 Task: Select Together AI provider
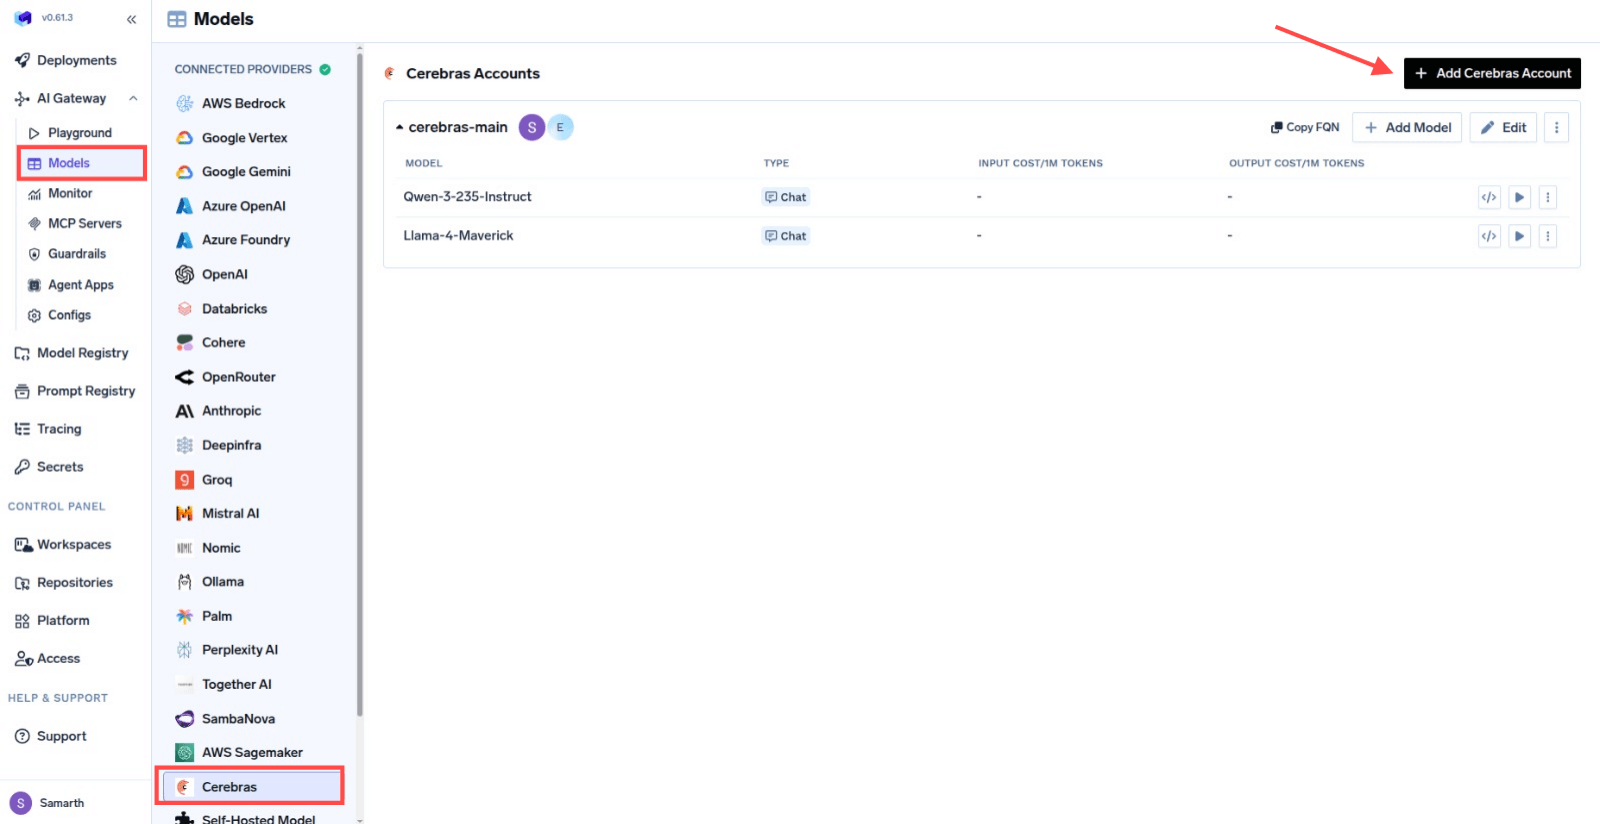pyautogui.click(x=223, y=684)
